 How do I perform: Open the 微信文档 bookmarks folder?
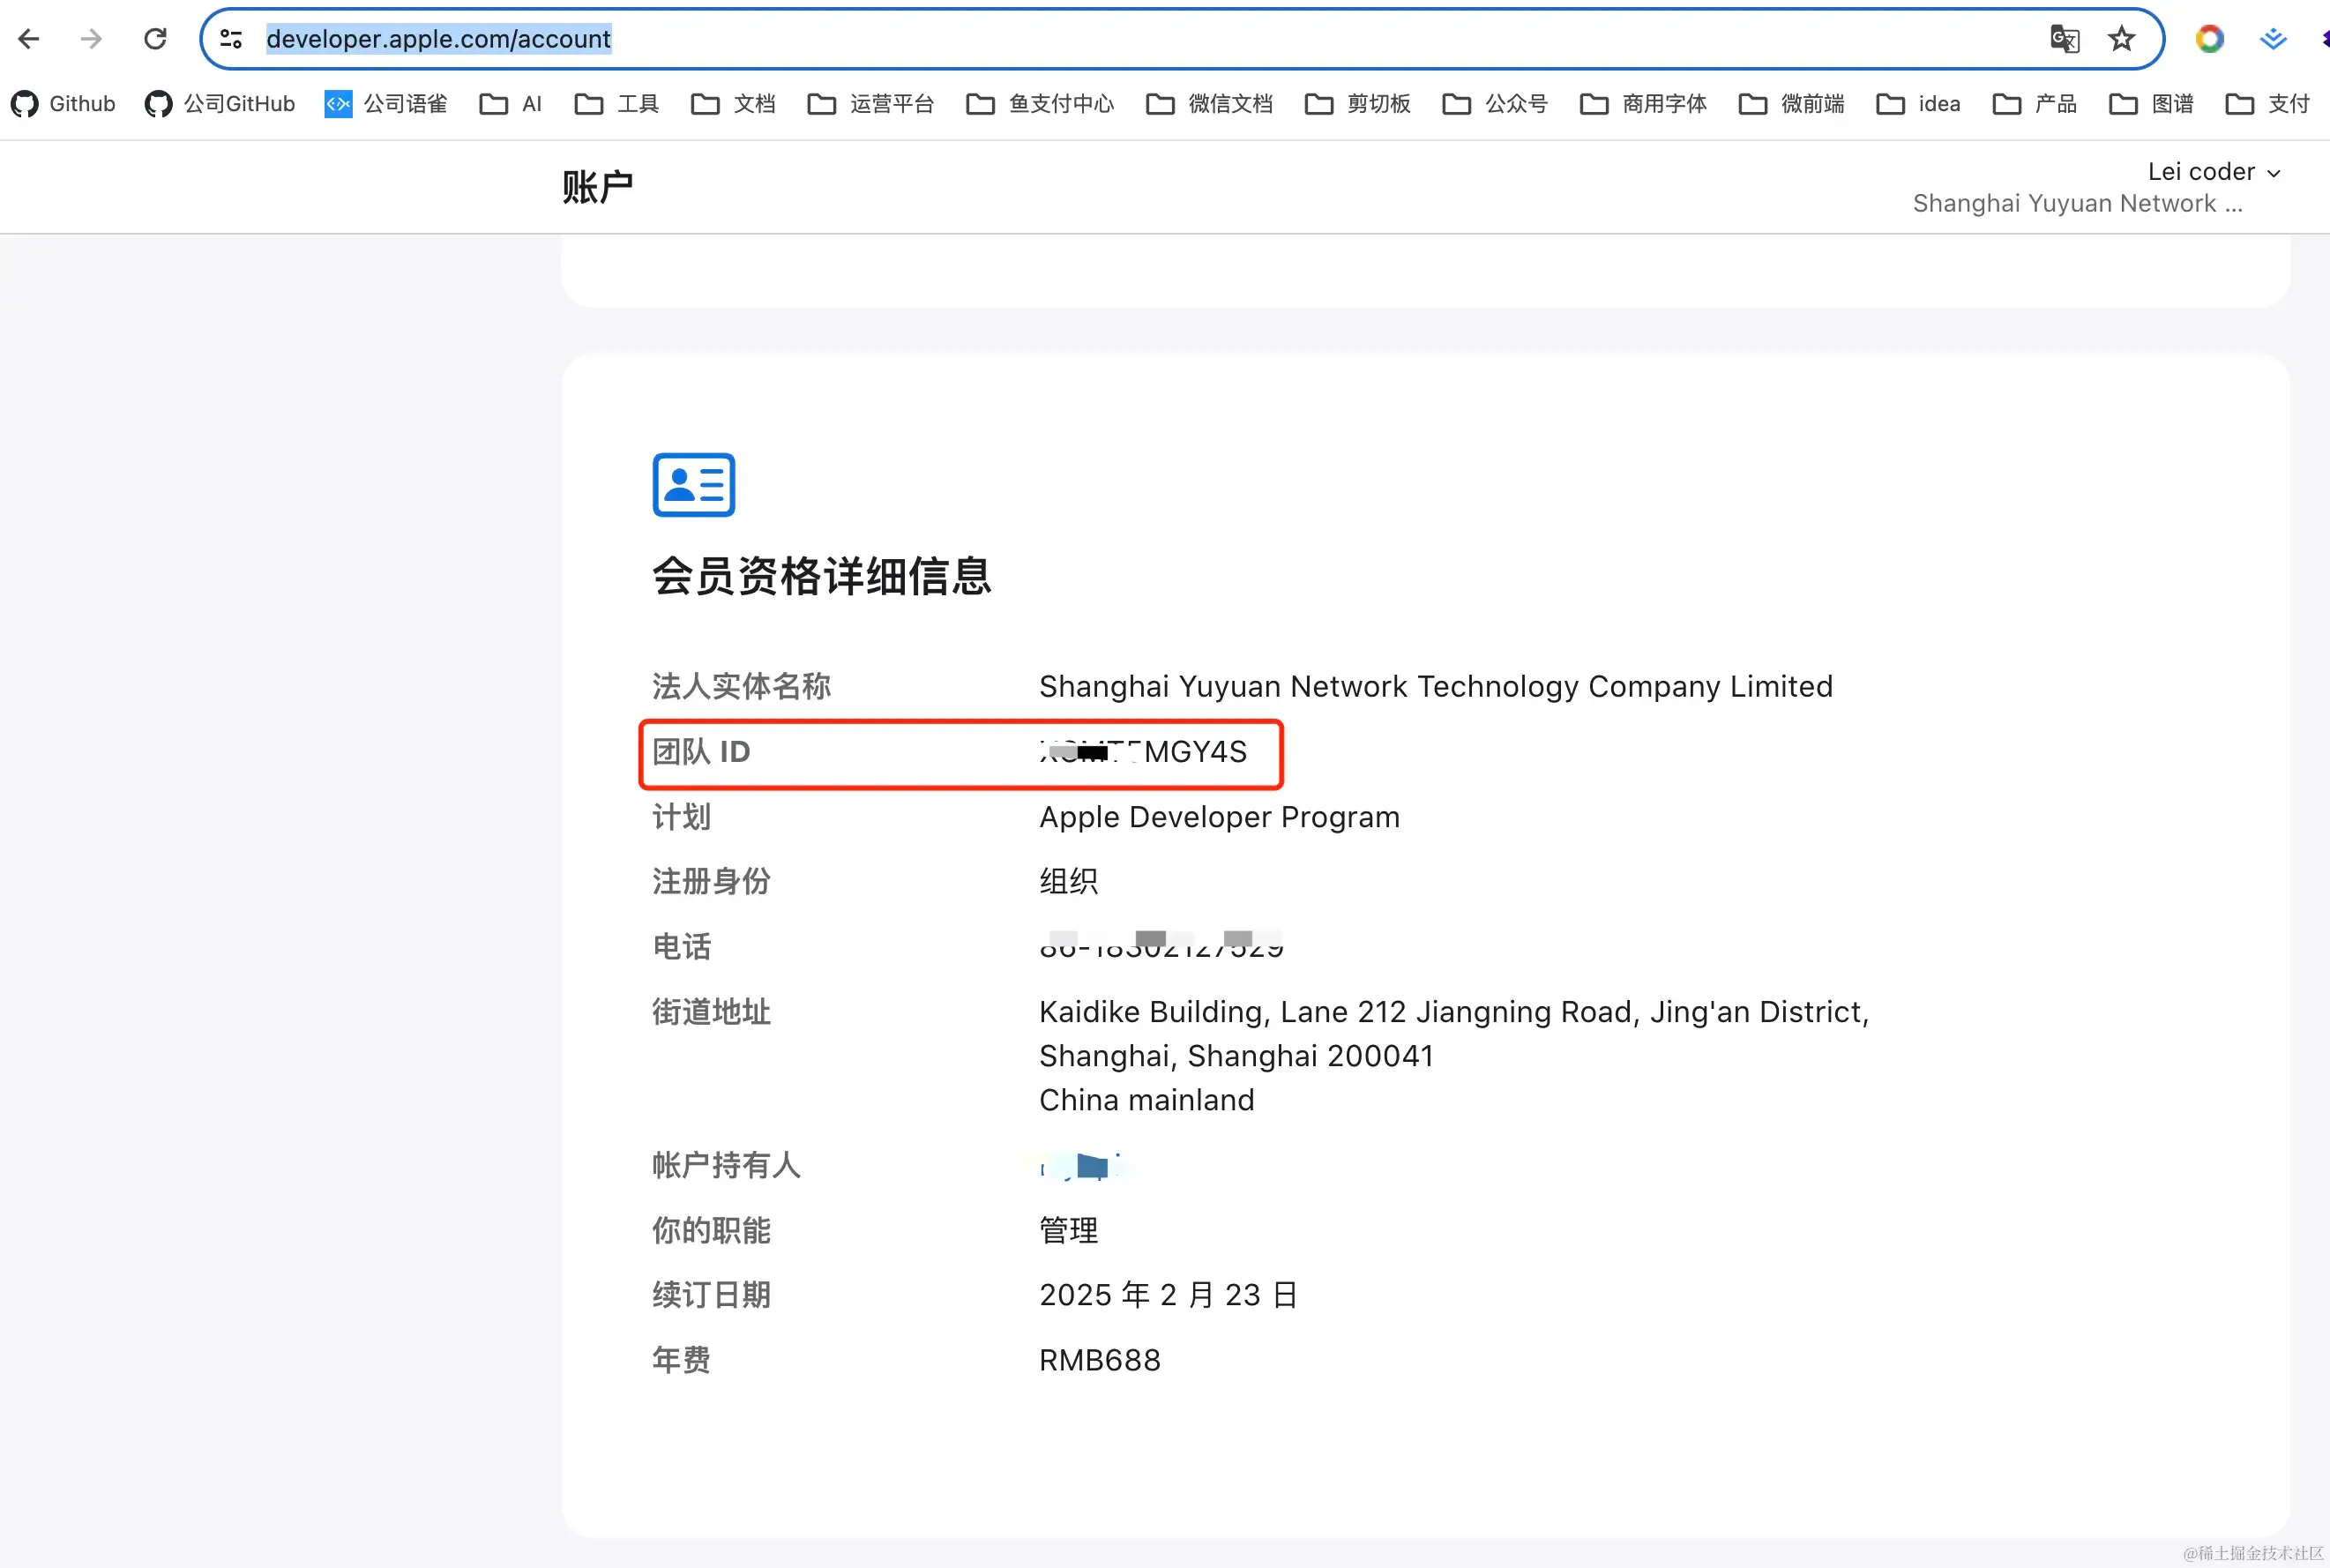[1209, 104]
